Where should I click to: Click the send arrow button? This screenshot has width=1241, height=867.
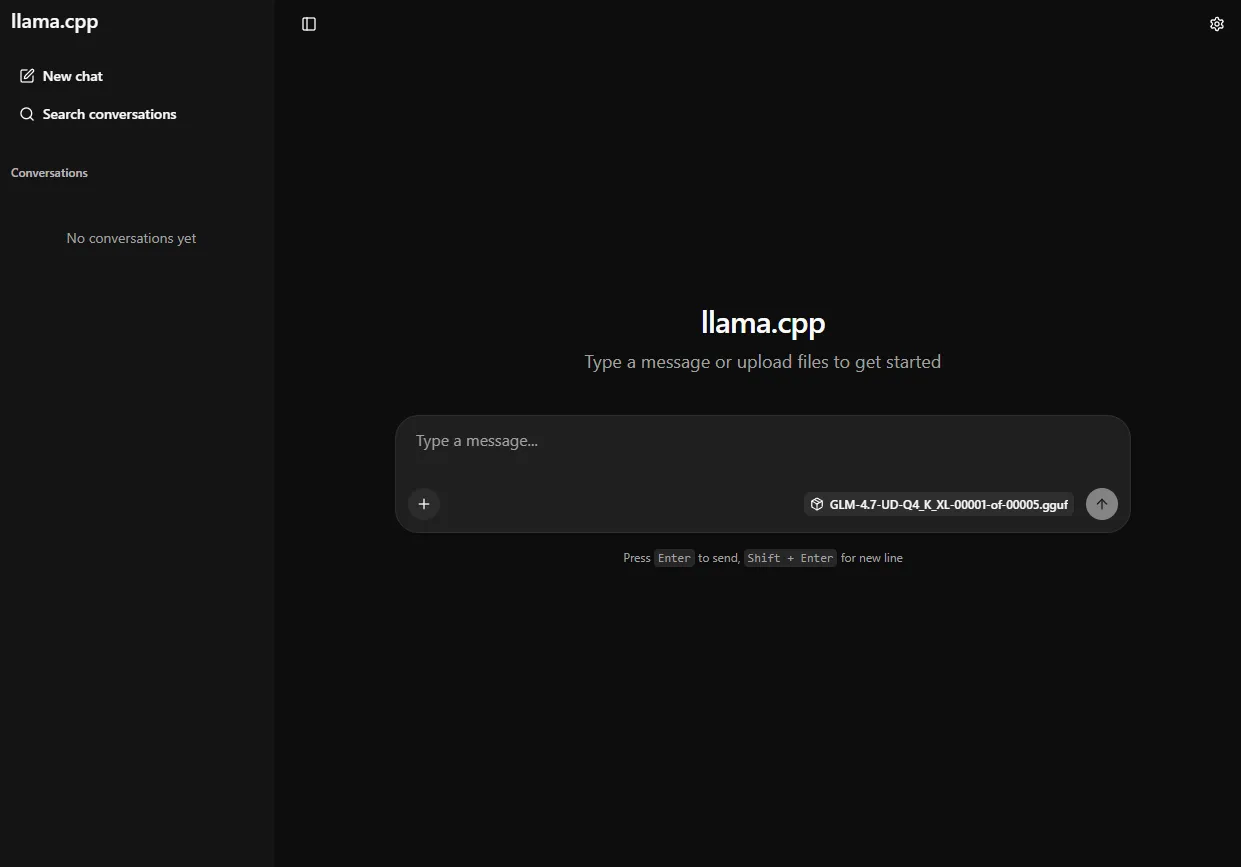coord(1102,504)
